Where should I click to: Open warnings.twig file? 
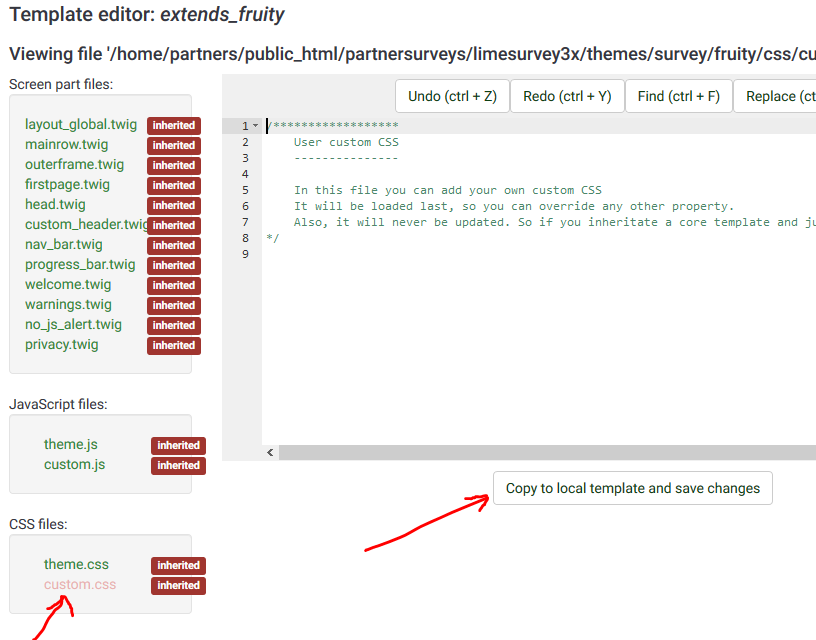point(68,305)
